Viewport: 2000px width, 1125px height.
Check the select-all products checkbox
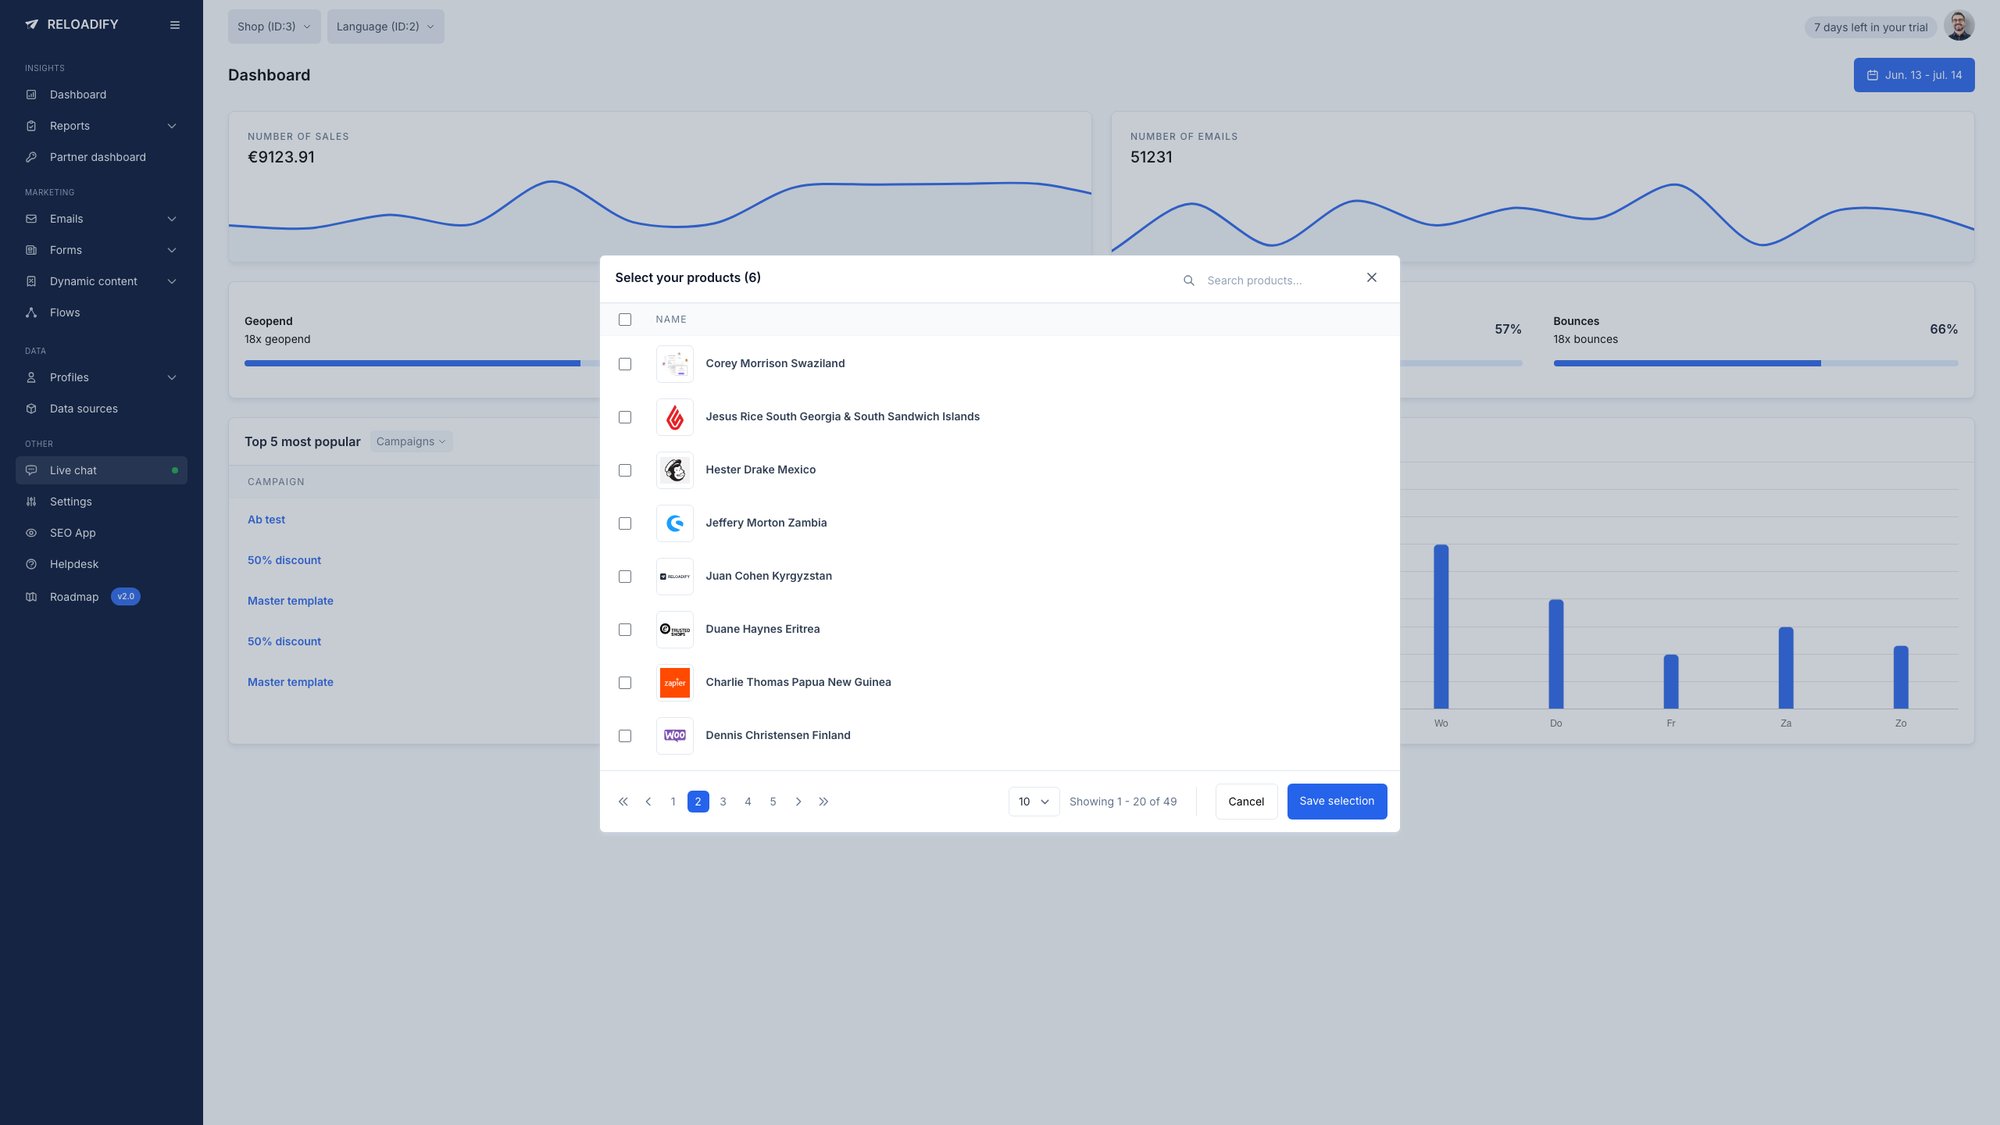pos(625,319)
